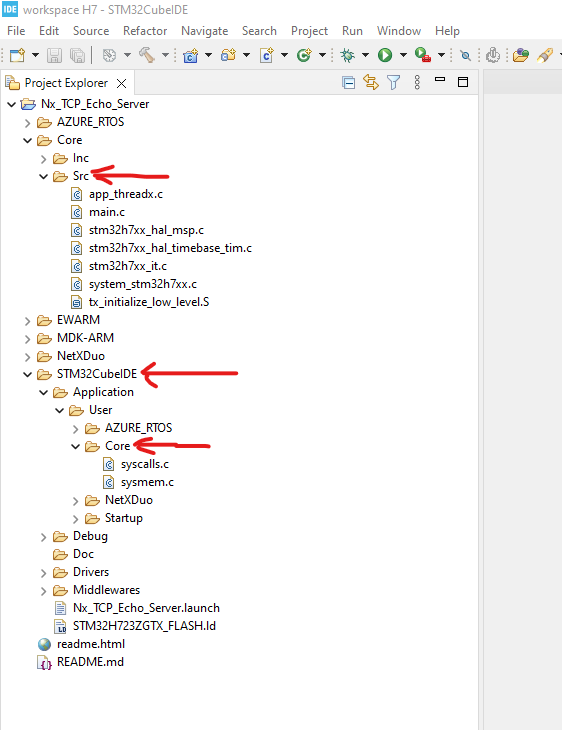Click the Skip All Breakpoints icon
The image size is (562, 730).
465,55
